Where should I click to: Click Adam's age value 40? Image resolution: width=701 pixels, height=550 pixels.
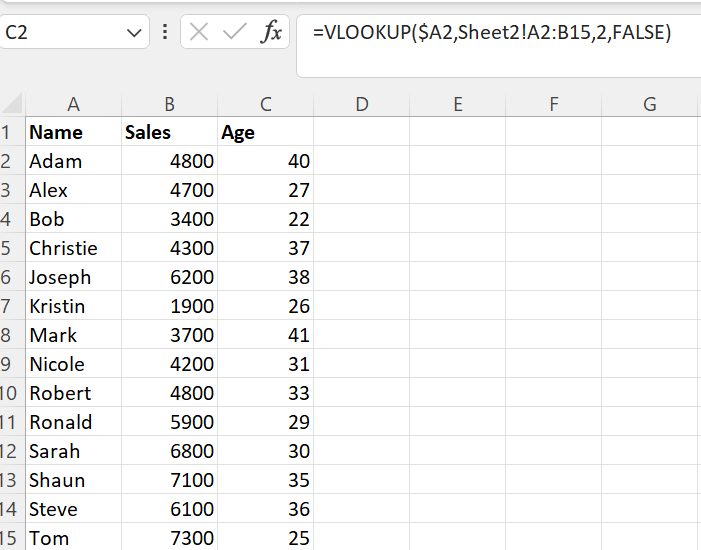pyautogui.click(x=266, y=161)
